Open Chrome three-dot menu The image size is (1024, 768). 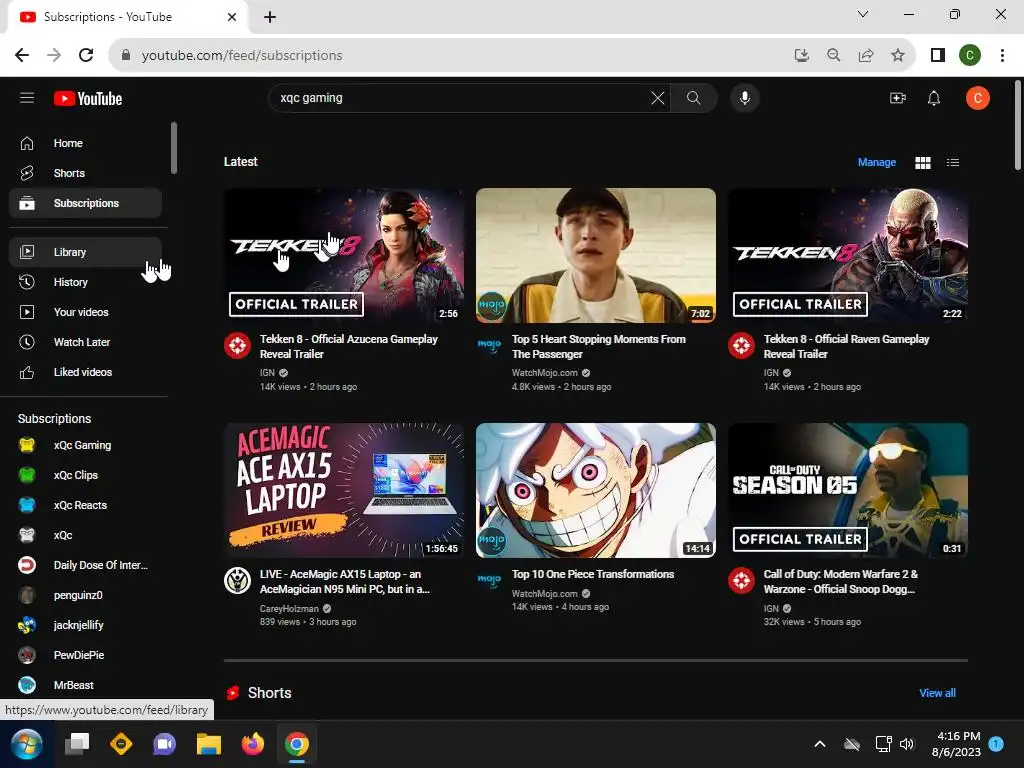click(1002, 56)
